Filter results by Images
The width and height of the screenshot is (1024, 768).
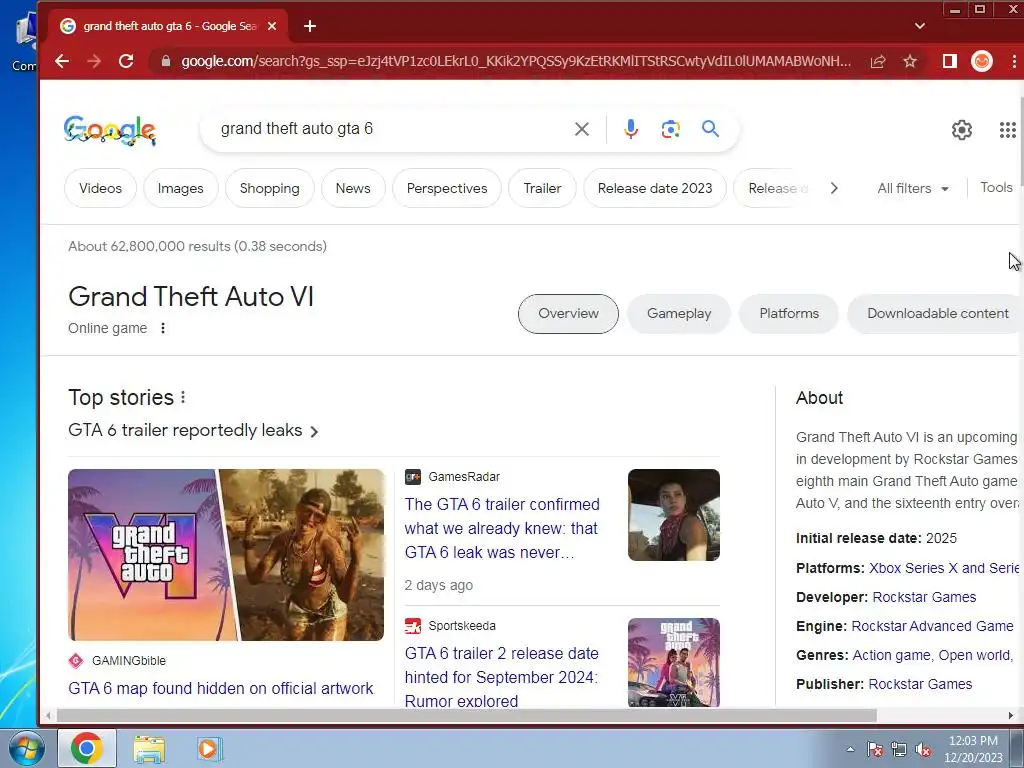pos(180,188)
